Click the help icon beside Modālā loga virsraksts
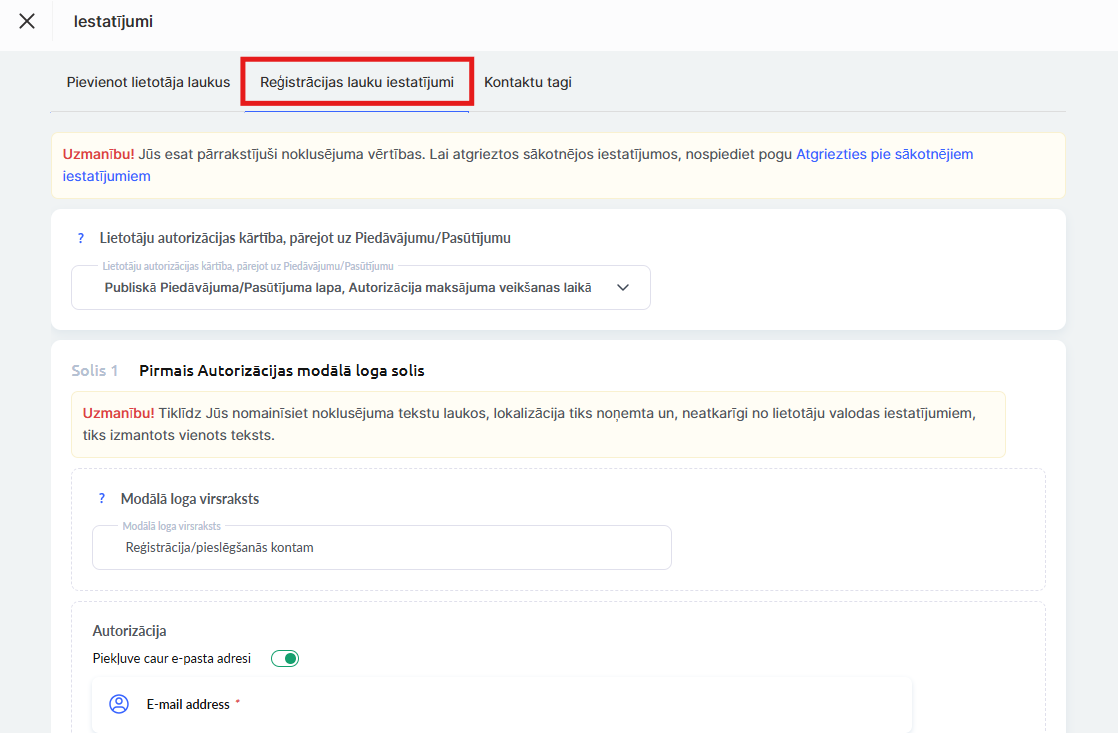 [102, 498]
